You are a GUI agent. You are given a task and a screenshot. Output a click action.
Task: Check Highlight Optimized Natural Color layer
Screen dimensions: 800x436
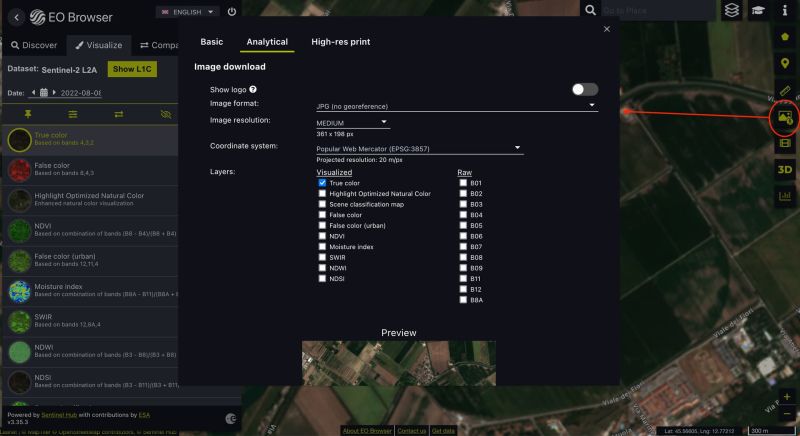pyautogui.click(x=322, y=193)
